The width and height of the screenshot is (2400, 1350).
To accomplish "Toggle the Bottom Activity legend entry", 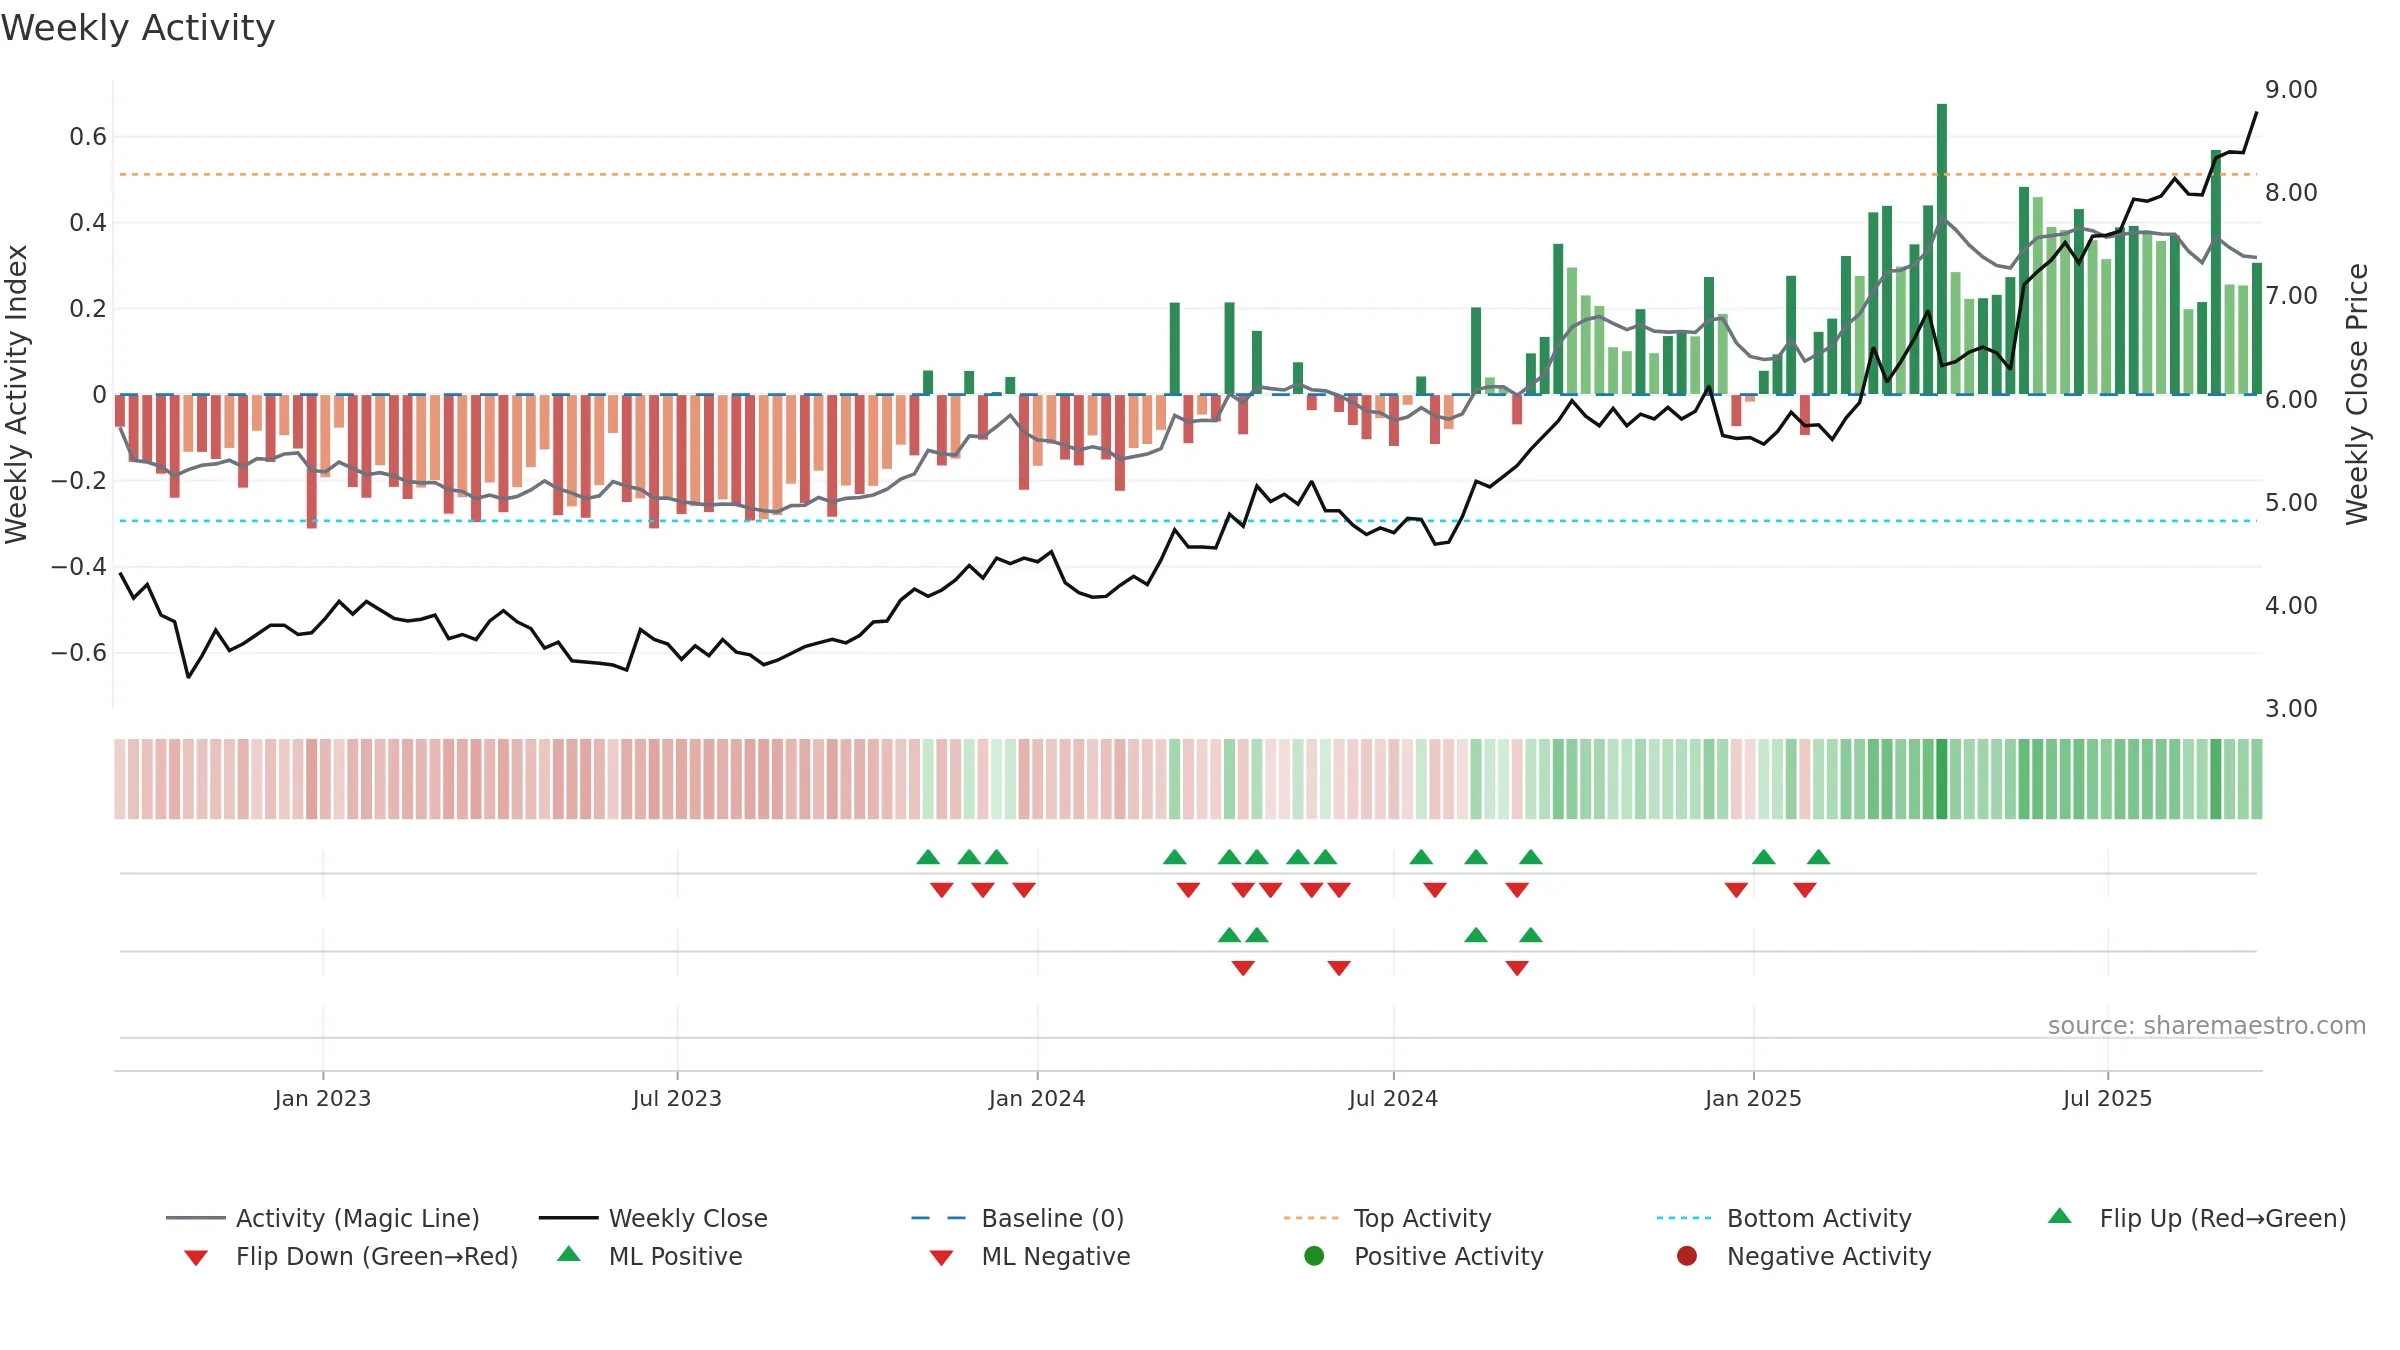I will (x=1784, y=1218).
